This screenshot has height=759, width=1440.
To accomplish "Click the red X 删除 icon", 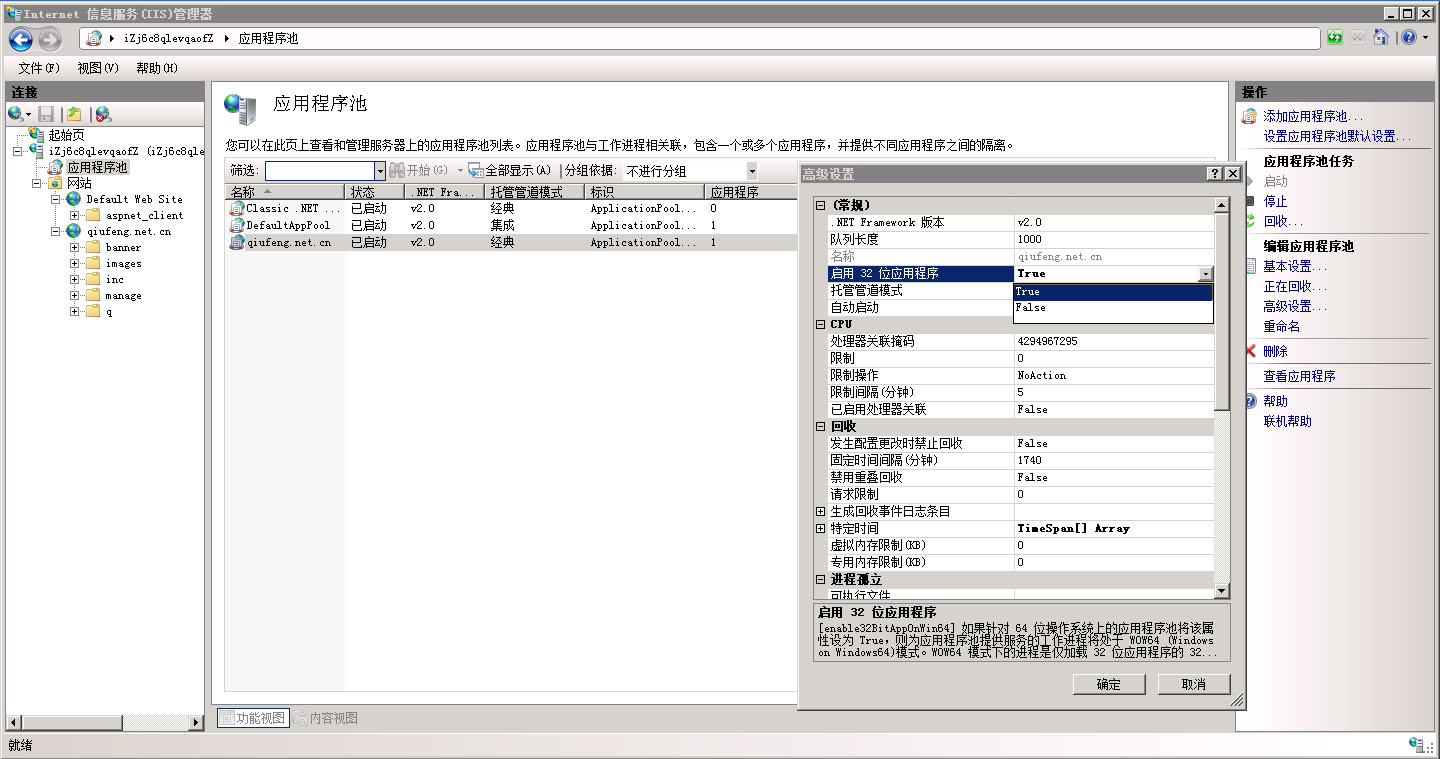I will click(x=1250, y=351).
